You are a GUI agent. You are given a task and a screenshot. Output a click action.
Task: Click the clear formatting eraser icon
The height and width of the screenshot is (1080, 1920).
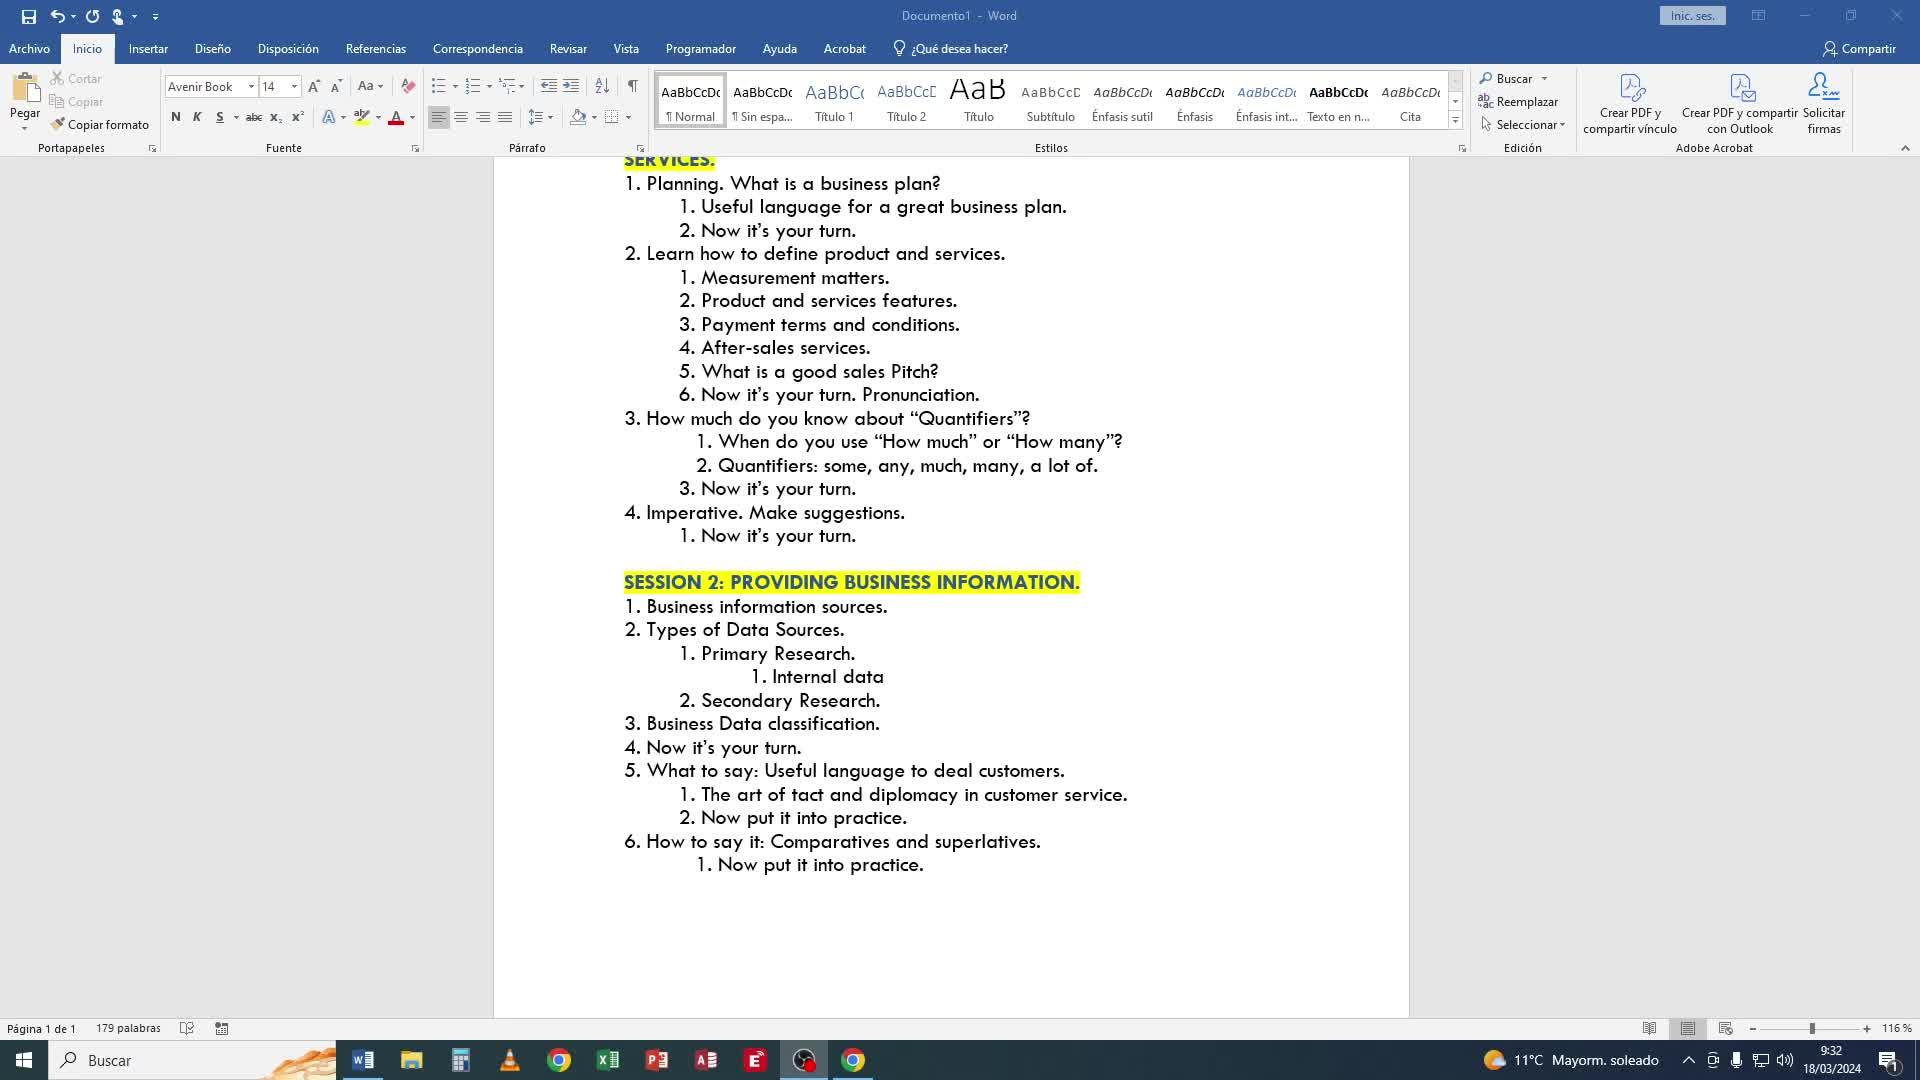tap(407, 86)
